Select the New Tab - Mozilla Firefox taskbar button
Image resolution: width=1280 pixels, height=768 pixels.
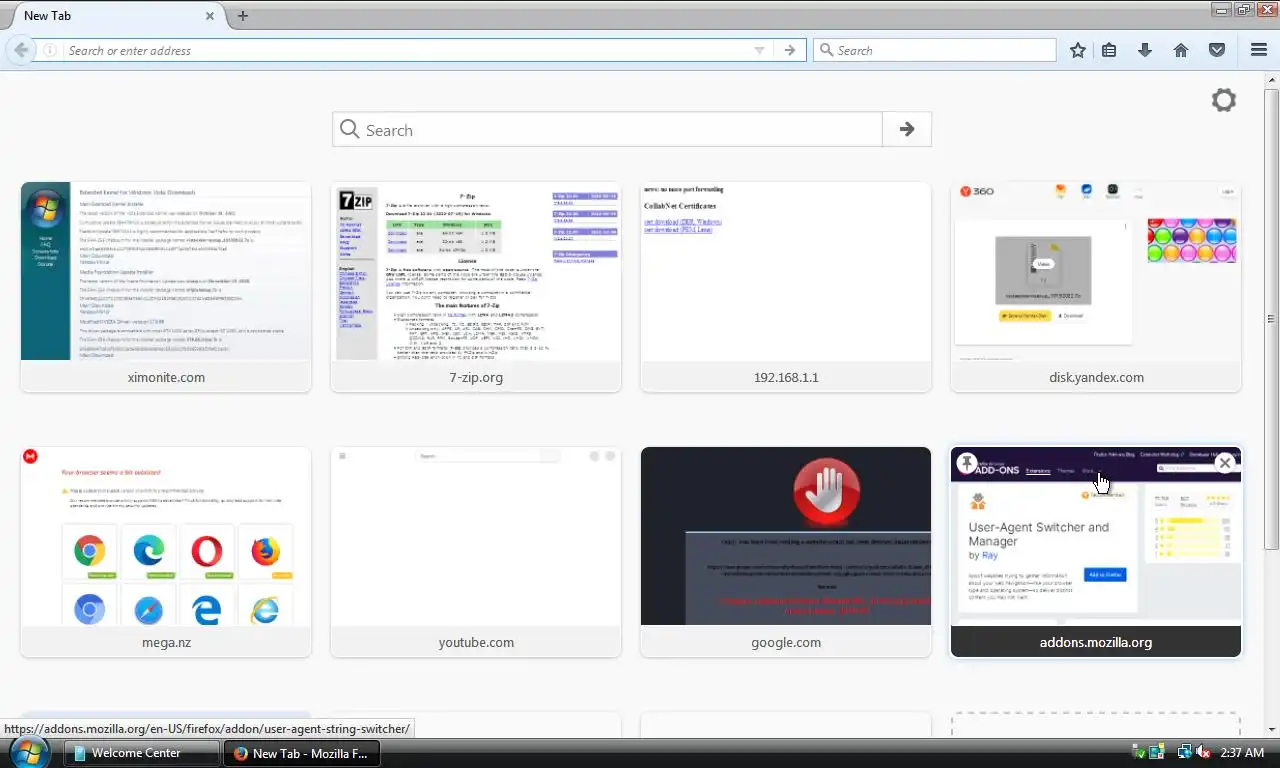(x=302, y=753)
